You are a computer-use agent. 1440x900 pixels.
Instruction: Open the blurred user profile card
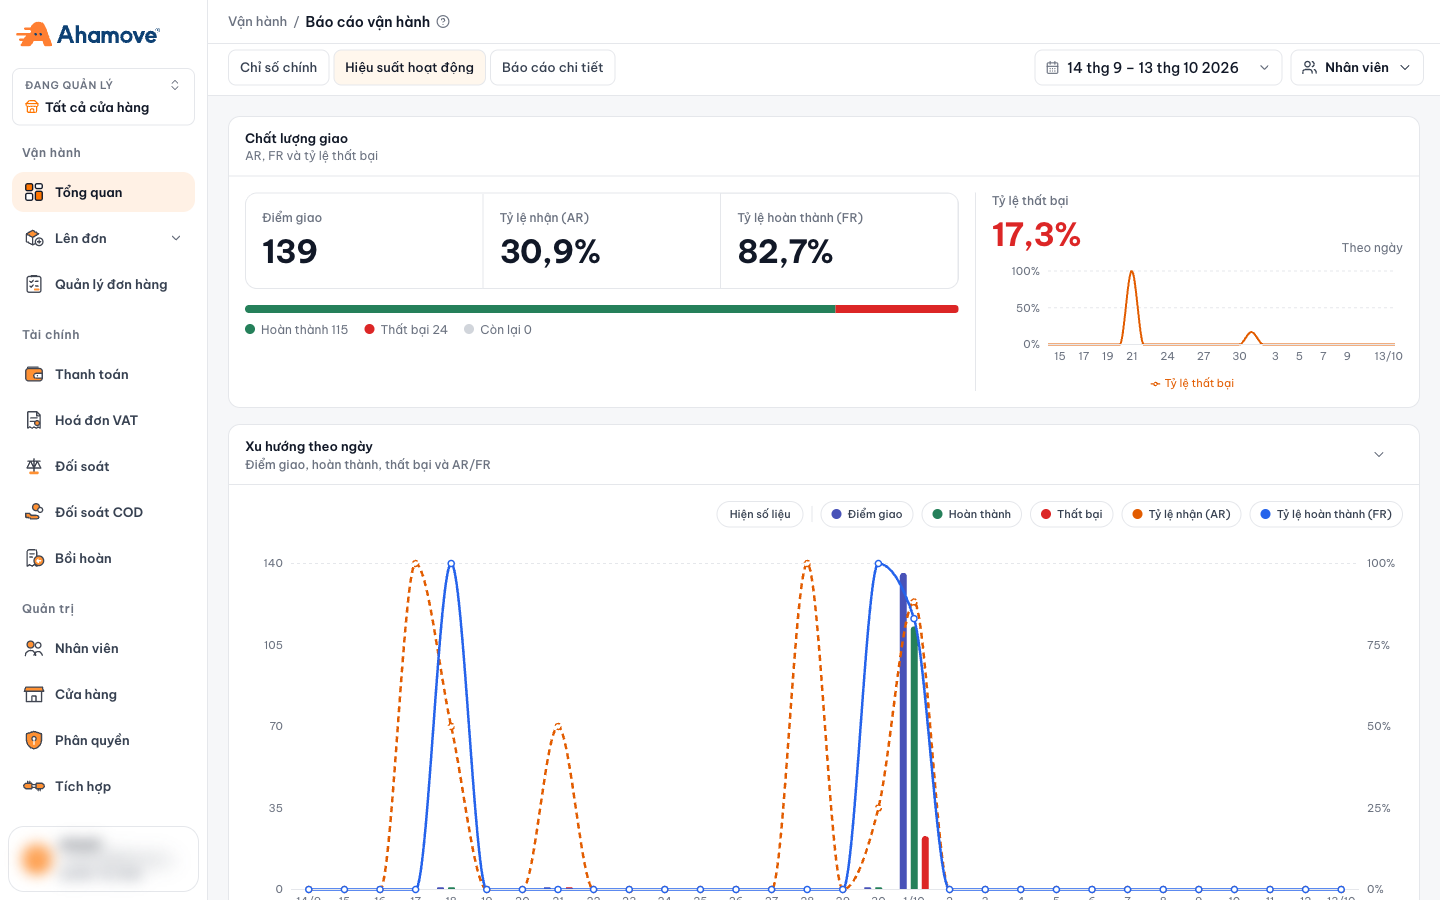[x=103, y=858]
